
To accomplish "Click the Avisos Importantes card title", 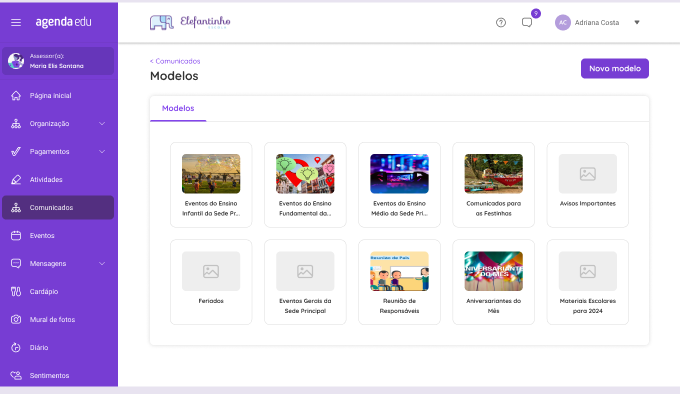I will (x=588, y=203).
